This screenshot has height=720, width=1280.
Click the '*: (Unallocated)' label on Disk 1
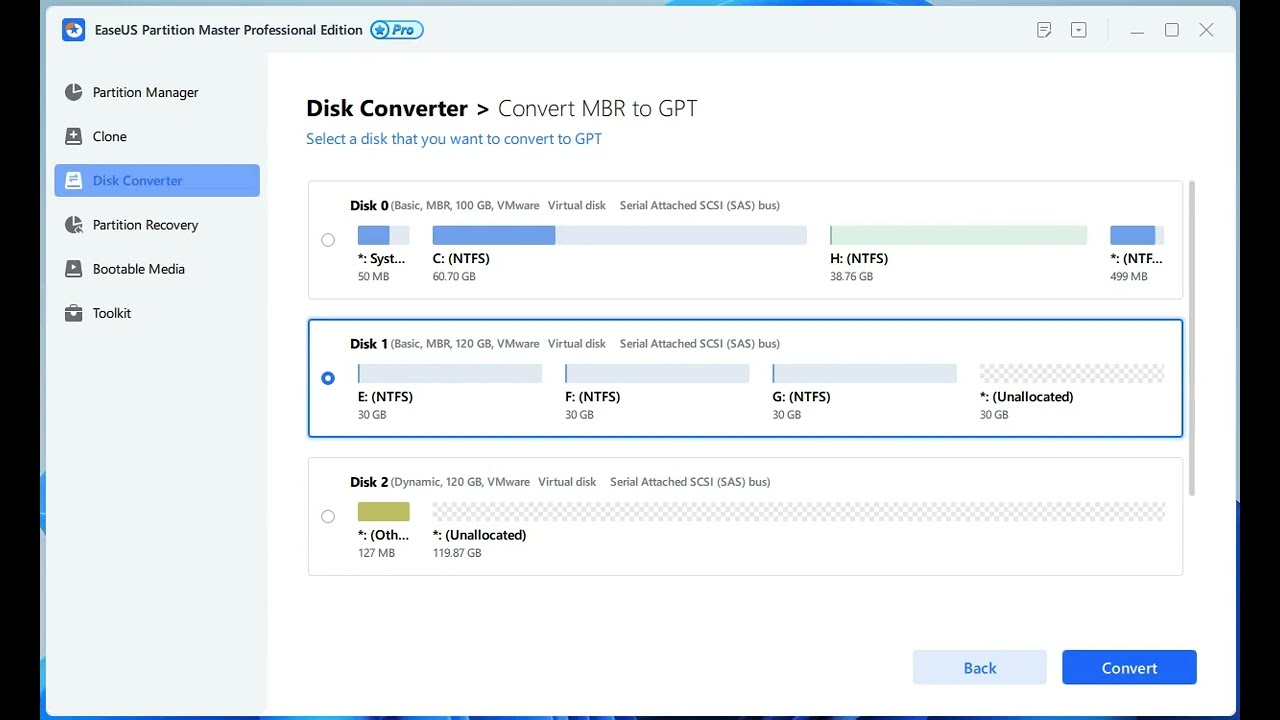coord(1027,396)
